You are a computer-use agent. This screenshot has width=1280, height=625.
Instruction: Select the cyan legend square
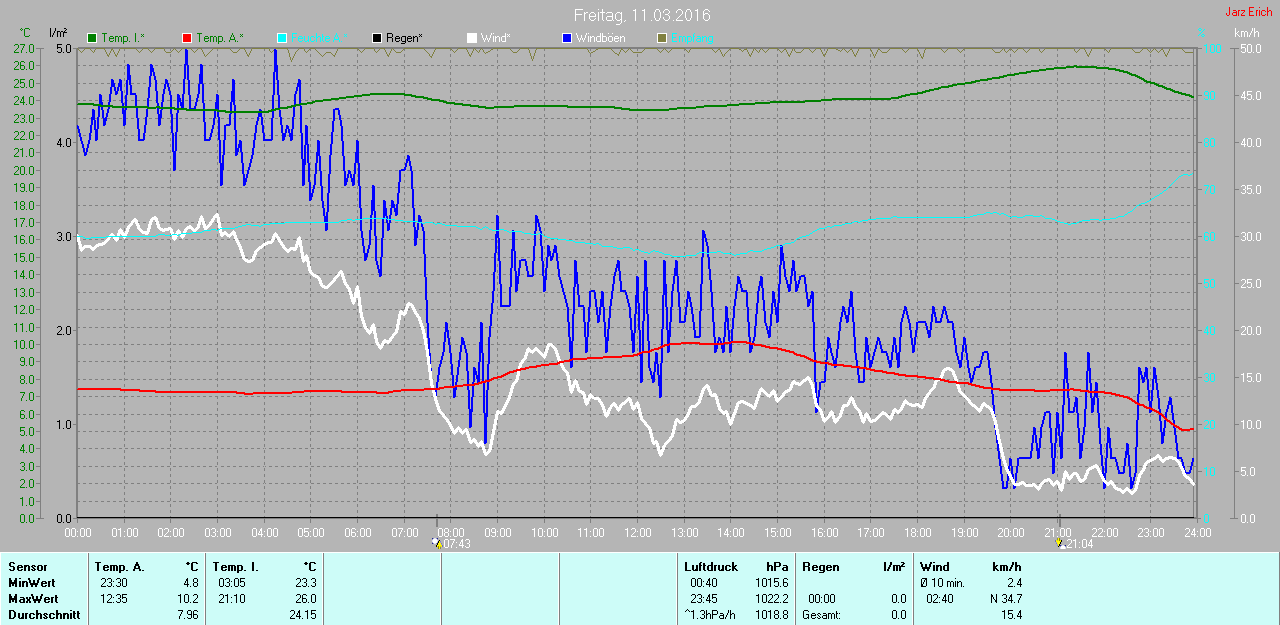pos(282,38)
